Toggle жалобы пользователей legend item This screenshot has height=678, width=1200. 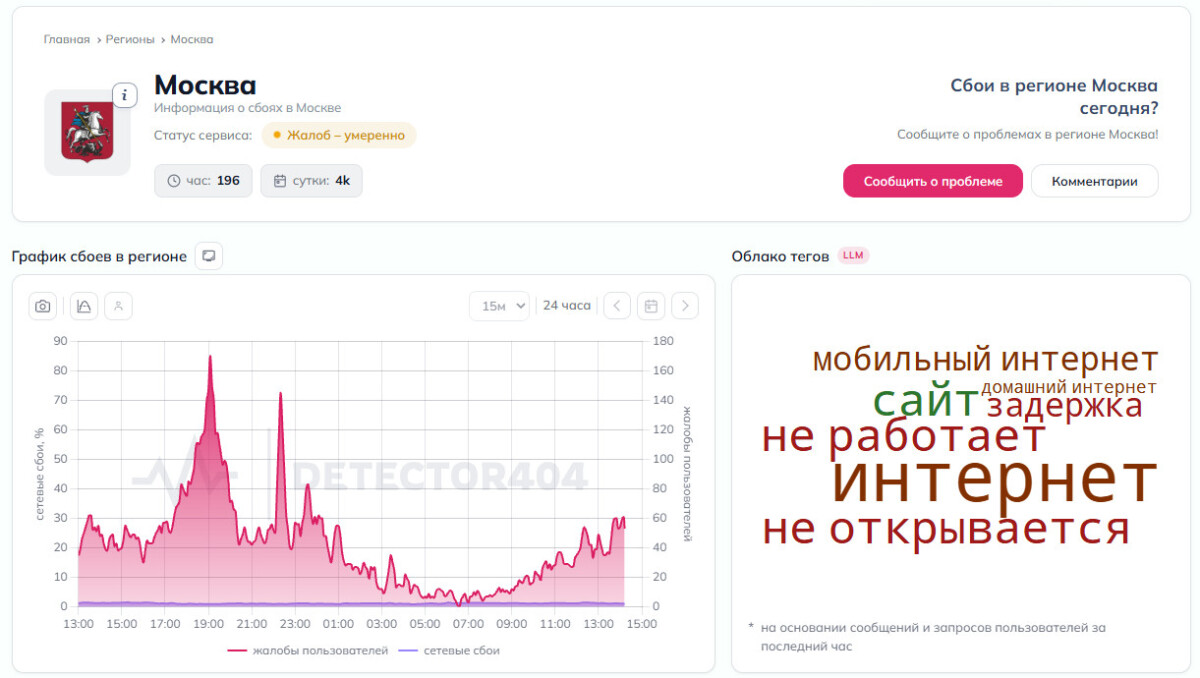308,650
